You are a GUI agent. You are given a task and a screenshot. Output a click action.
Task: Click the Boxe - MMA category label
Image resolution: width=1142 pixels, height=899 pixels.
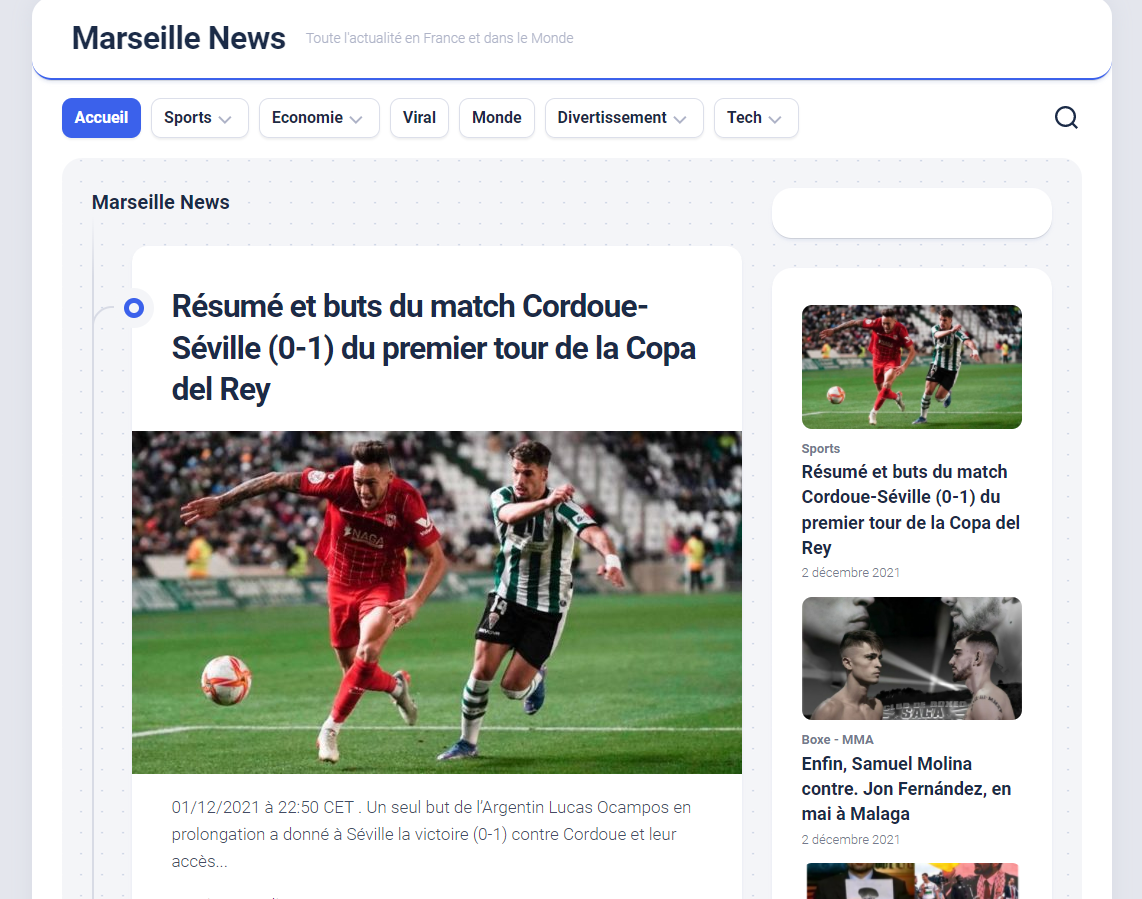838,739
